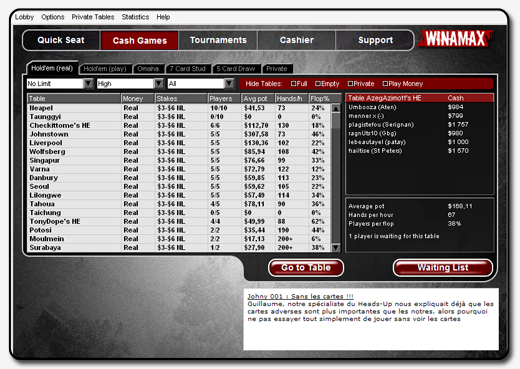Select the Johnstown table row
520x369 pixels.
pos(179,134)
